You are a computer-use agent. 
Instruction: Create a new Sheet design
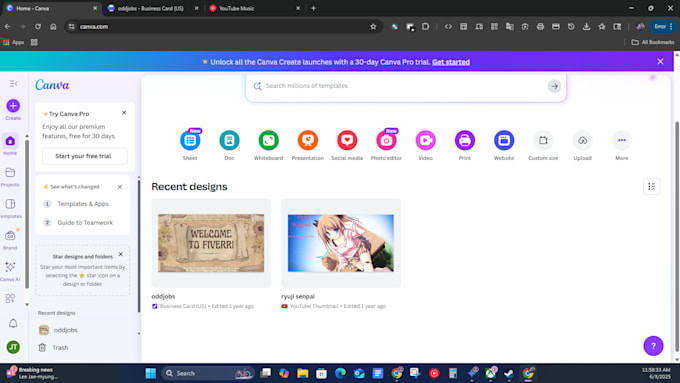[190, 141]
